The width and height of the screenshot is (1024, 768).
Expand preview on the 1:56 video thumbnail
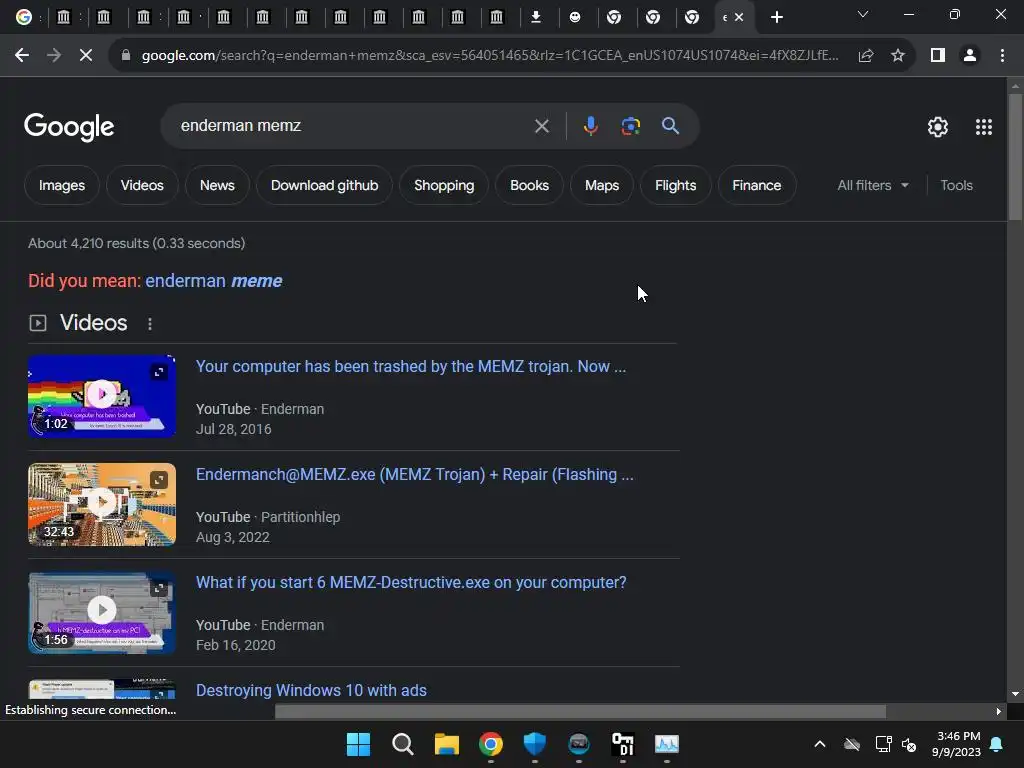click(x=159, y=588)
